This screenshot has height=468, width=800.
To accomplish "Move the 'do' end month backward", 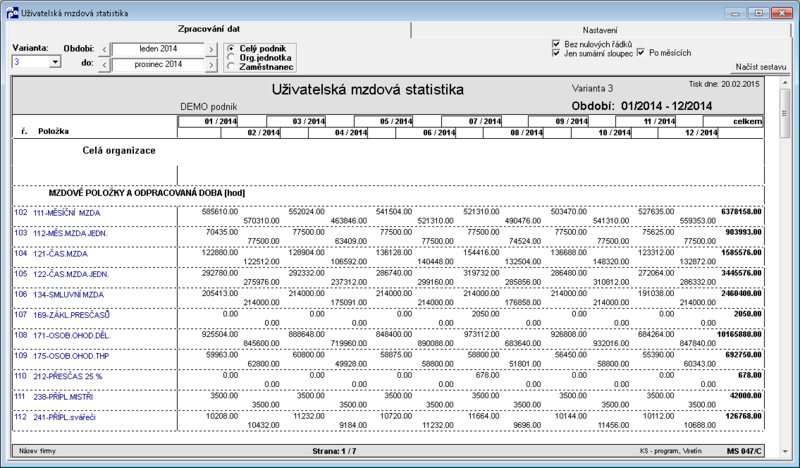I will click(x=104, y=65).
